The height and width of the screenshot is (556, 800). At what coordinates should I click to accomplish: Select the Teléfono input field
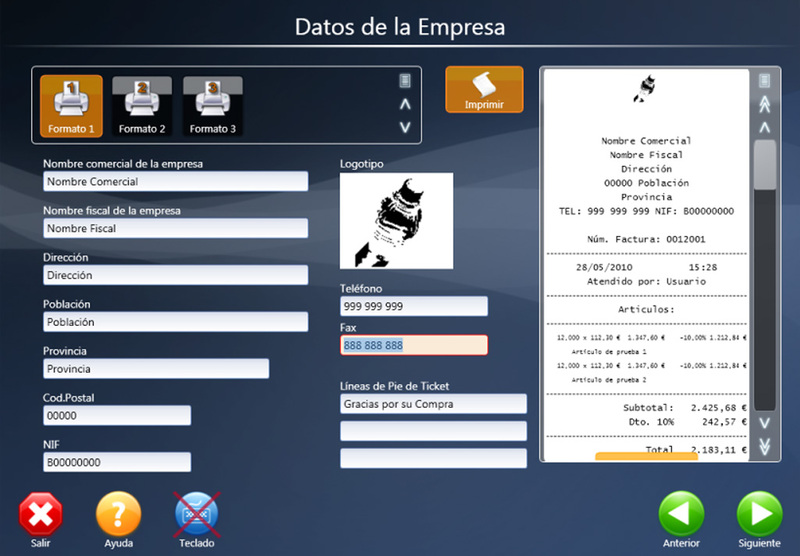[414, 306]
